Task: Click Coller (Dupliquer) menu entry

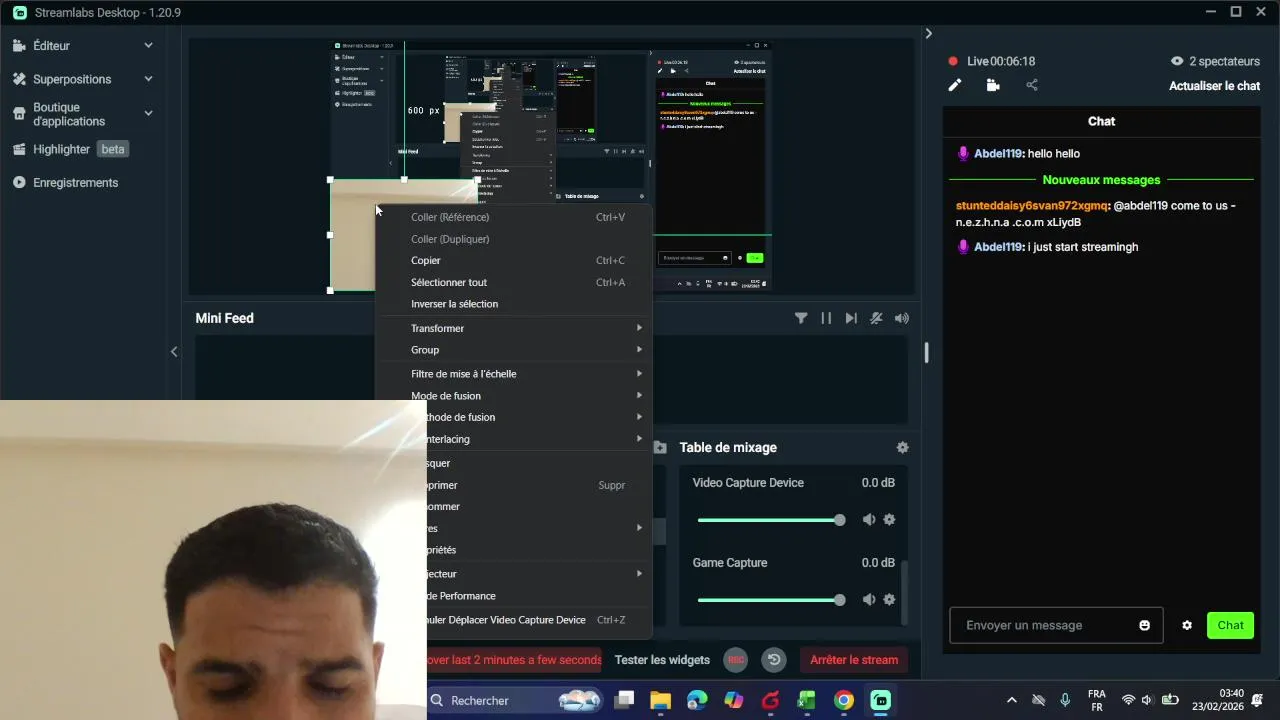Action: pos(513,239)
